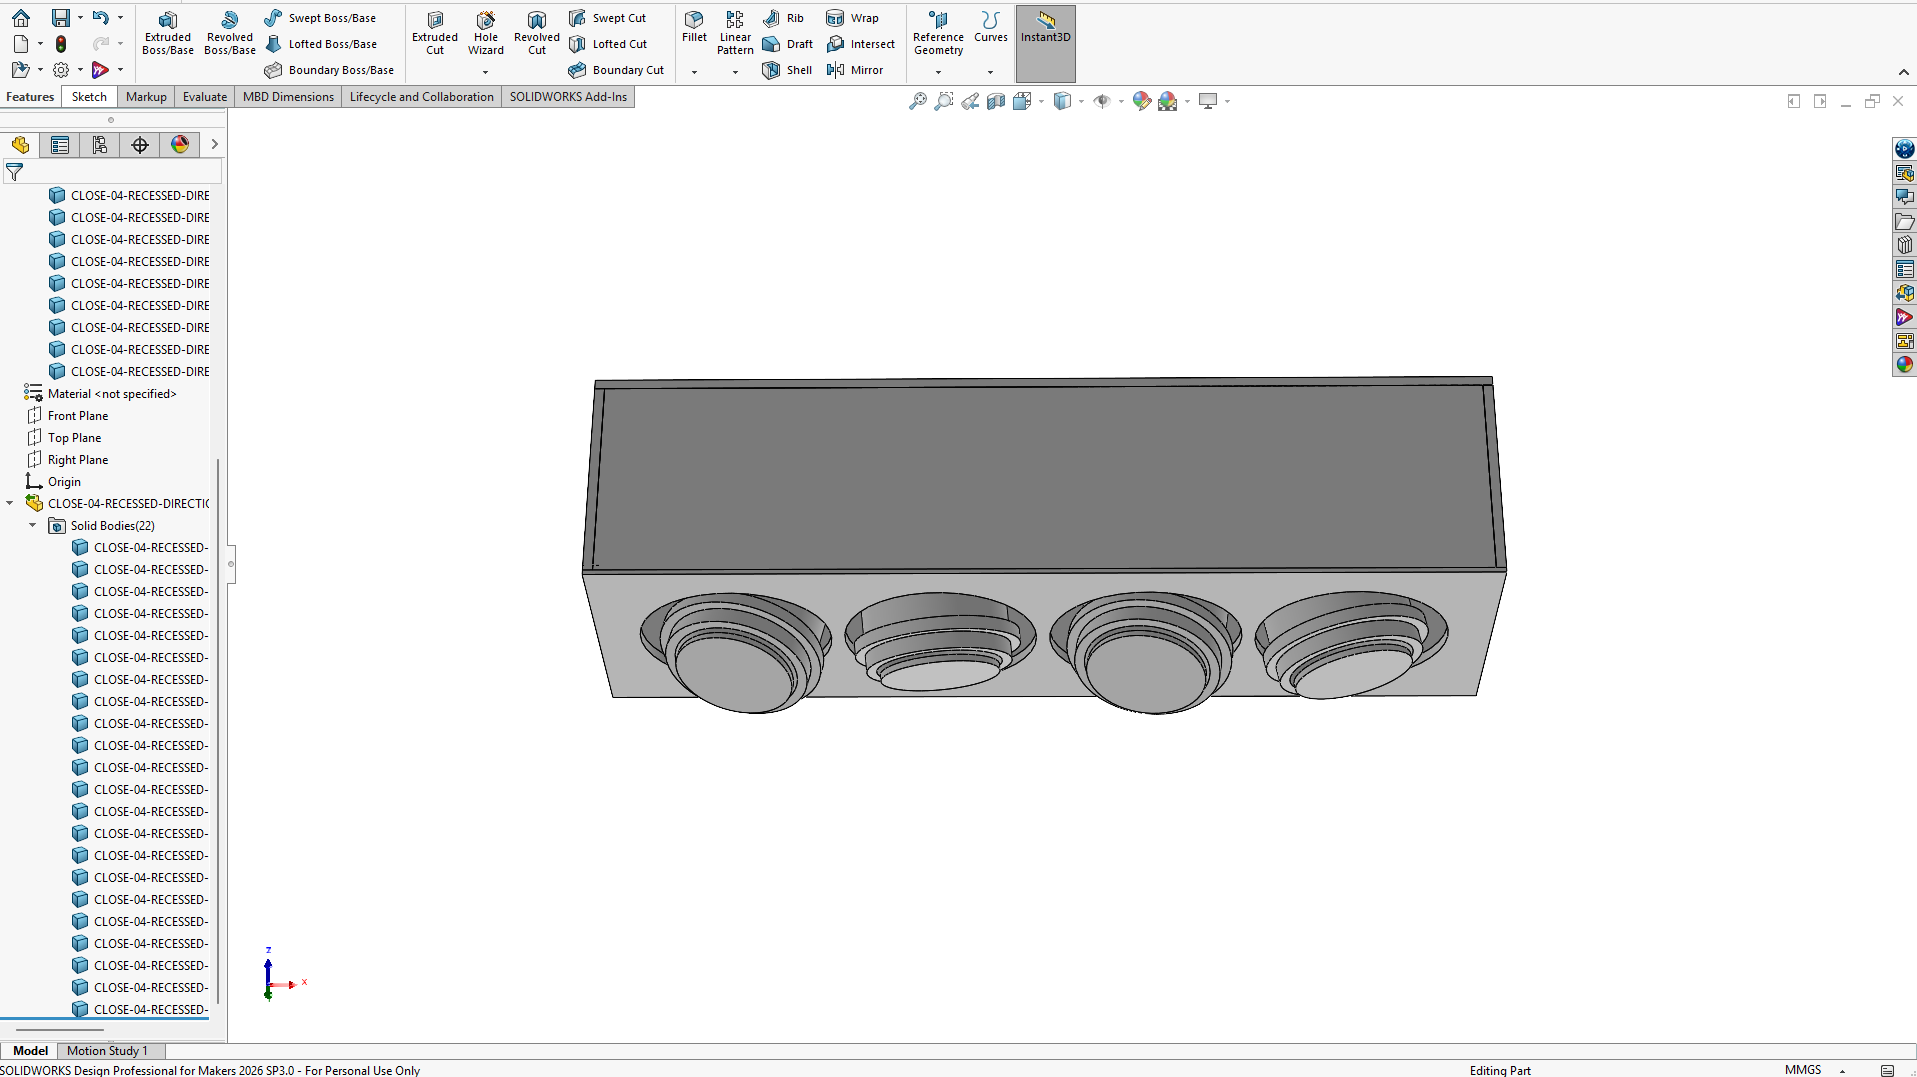The image size is (1917, 1077).
Task: Click the Intersect button
Action: [861, 44]
